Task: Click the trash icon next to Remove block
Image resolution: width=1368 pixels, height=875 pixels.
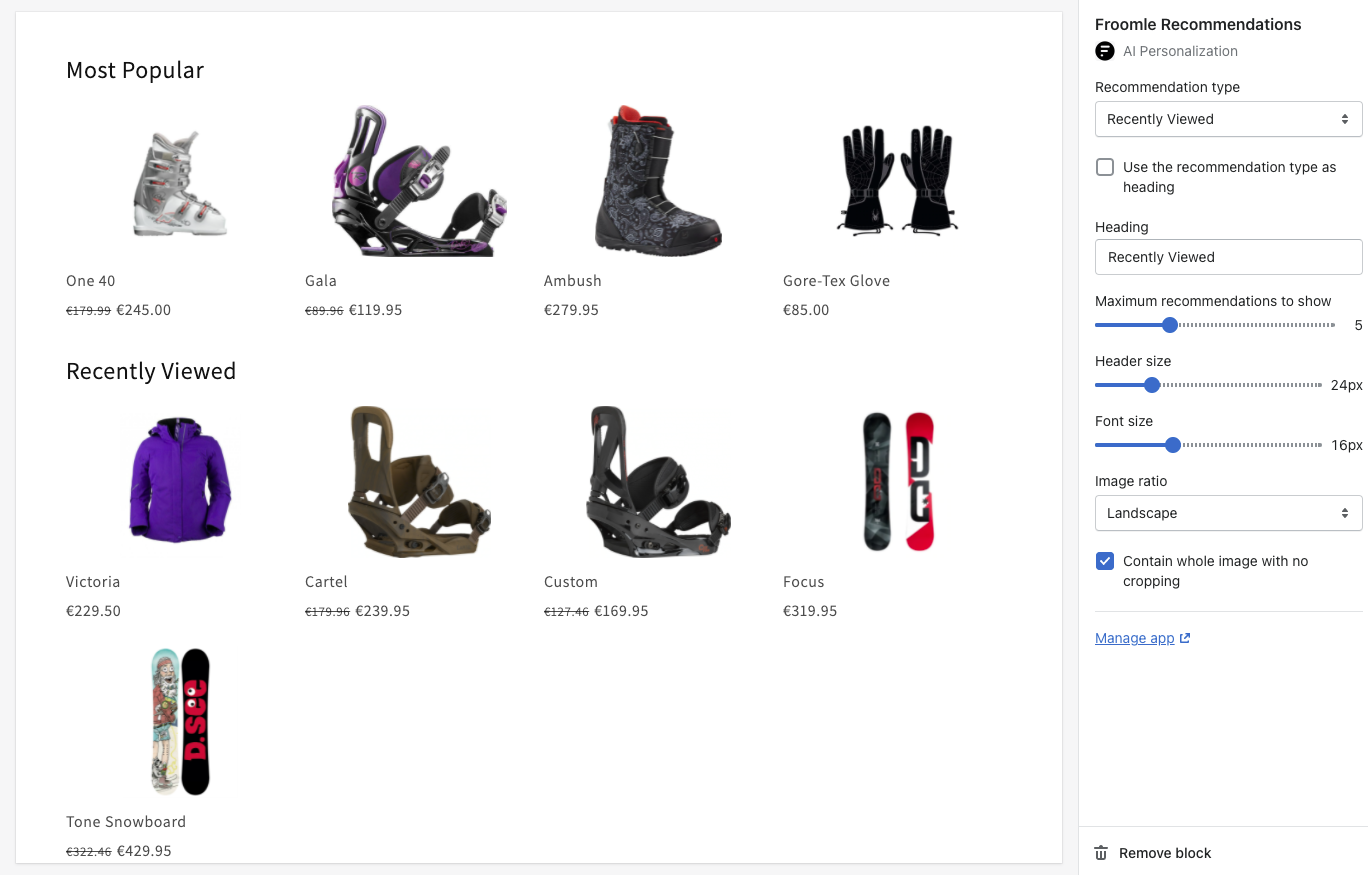Action: coord(1100,853)
